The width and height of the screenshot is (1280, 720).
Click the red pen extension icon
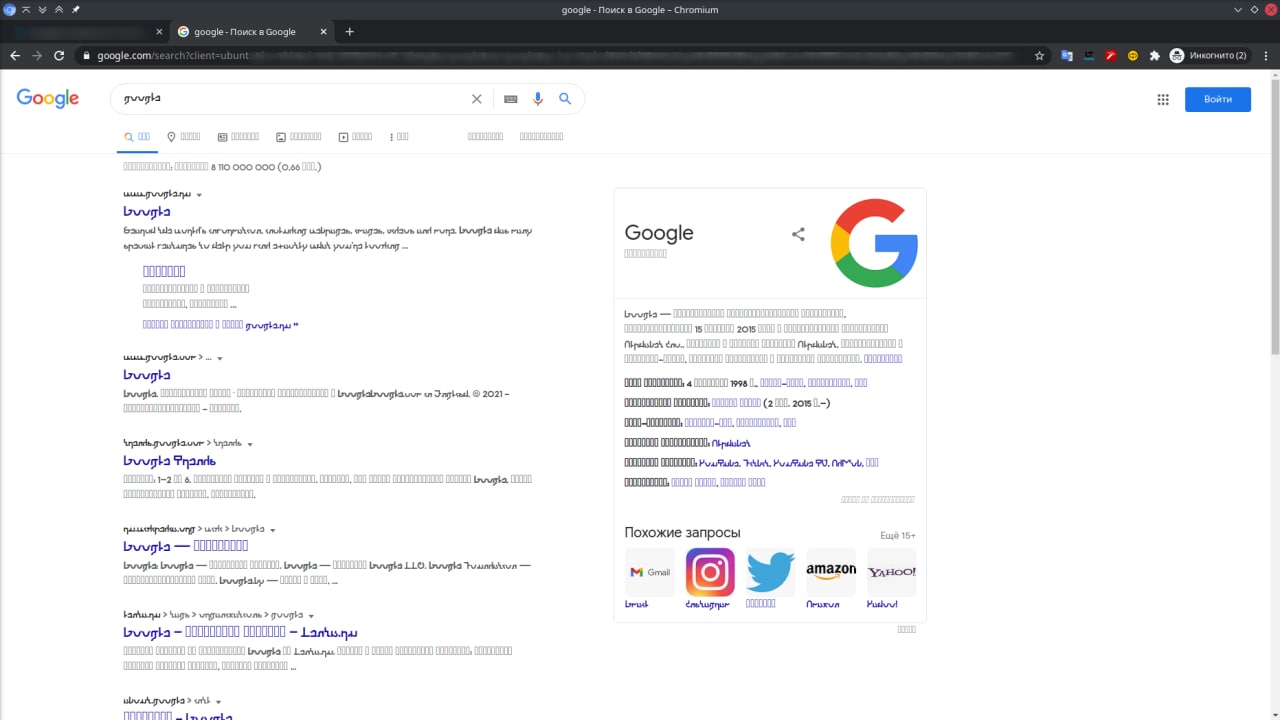(1111, 56)
